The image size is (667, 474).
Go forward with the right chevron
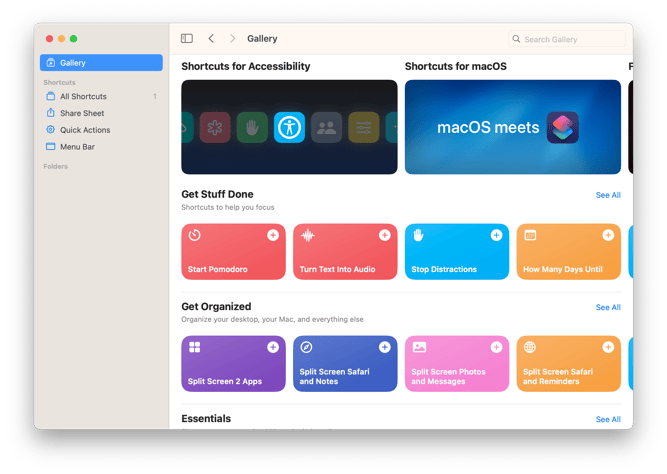[x=232, y=39]
